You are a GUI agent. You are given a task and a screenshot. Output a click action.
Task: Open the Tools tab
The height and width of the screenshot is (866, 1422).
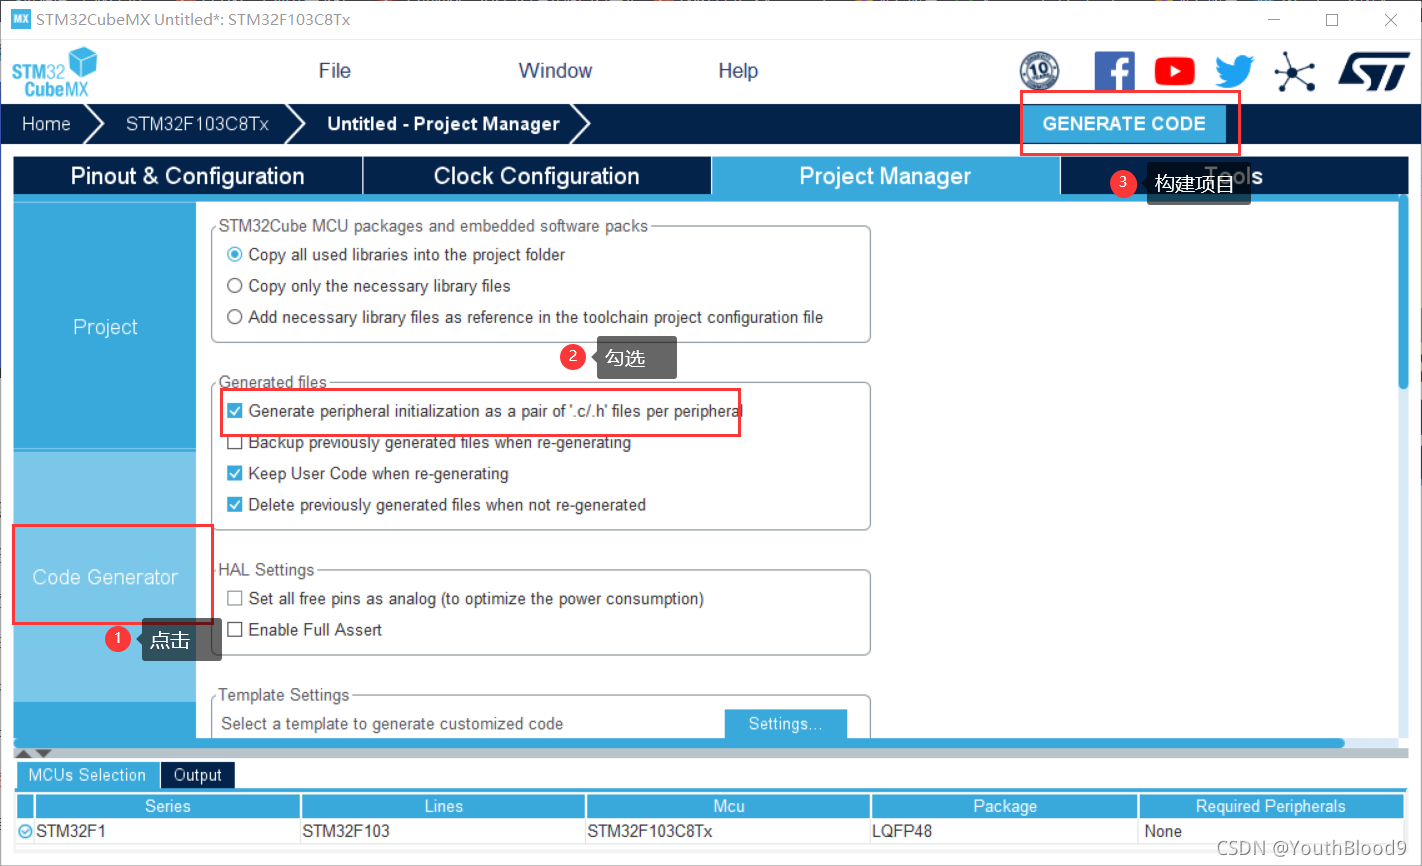pos(1234,176)
